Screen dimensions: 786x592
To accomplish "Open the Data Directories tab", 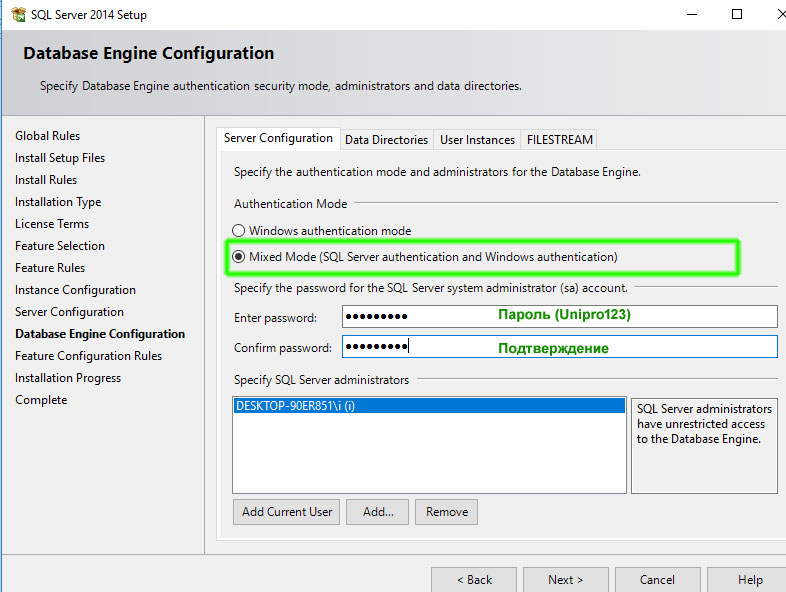I will click(x=386, y=139).
